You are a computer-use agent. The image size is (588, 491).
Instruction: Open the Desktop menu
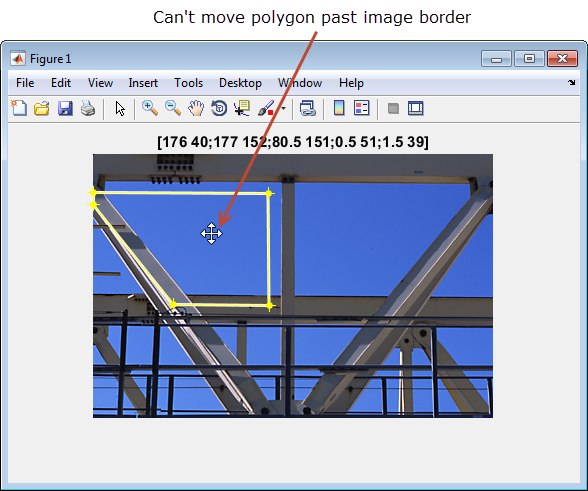[240, 83]
